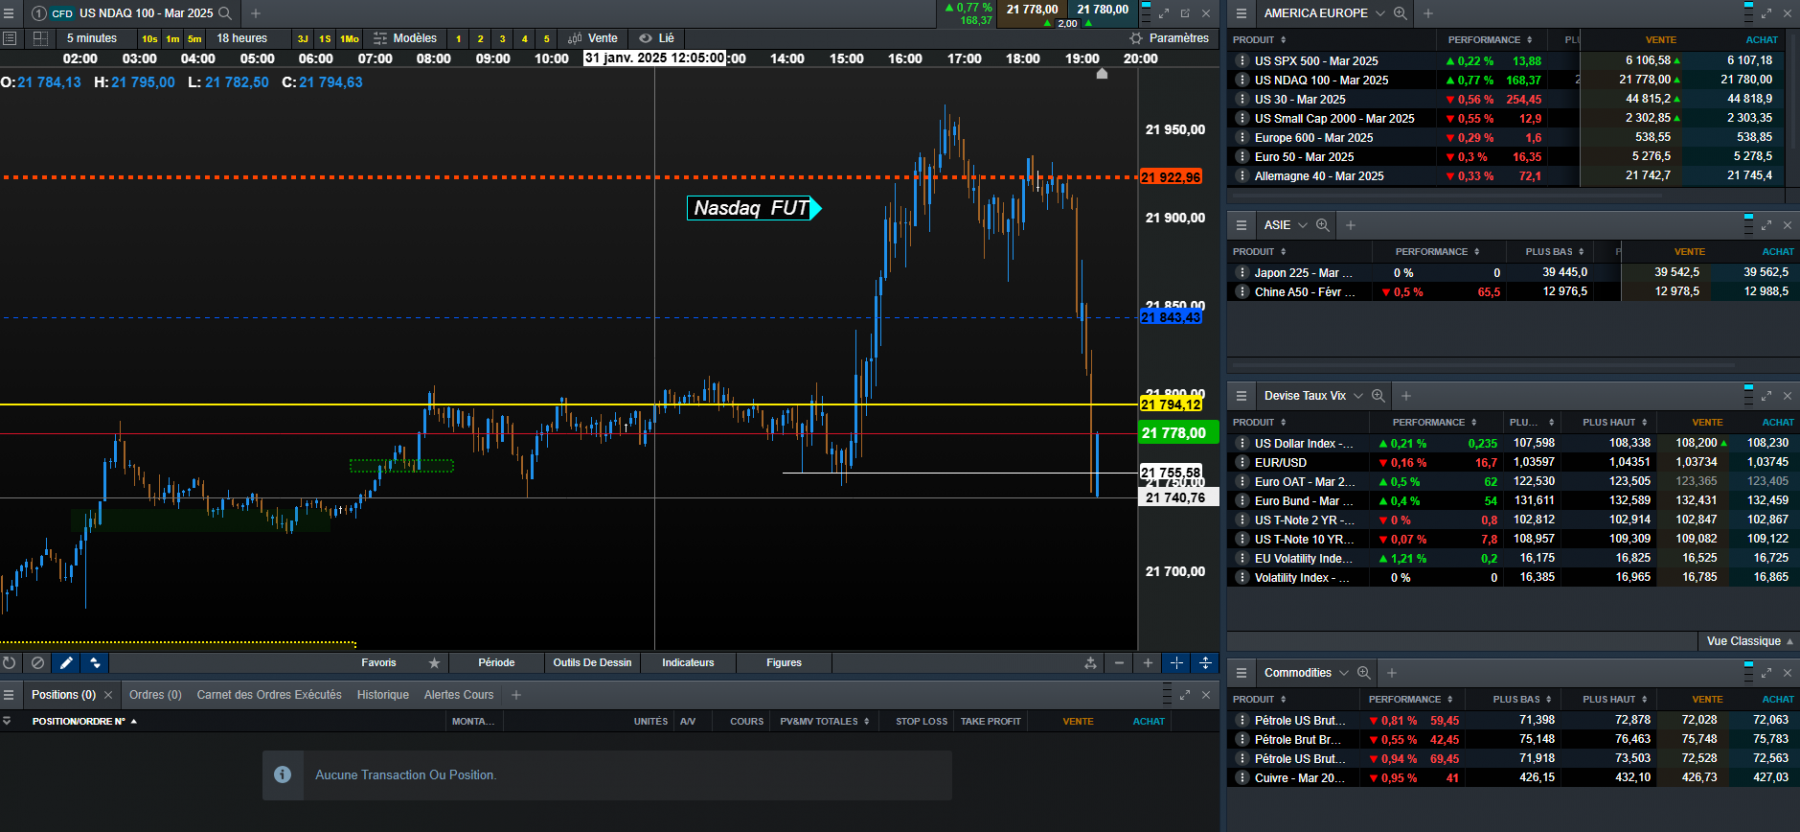
Task: Search in the ASIE watchlist
Action: coord(1322,225)
